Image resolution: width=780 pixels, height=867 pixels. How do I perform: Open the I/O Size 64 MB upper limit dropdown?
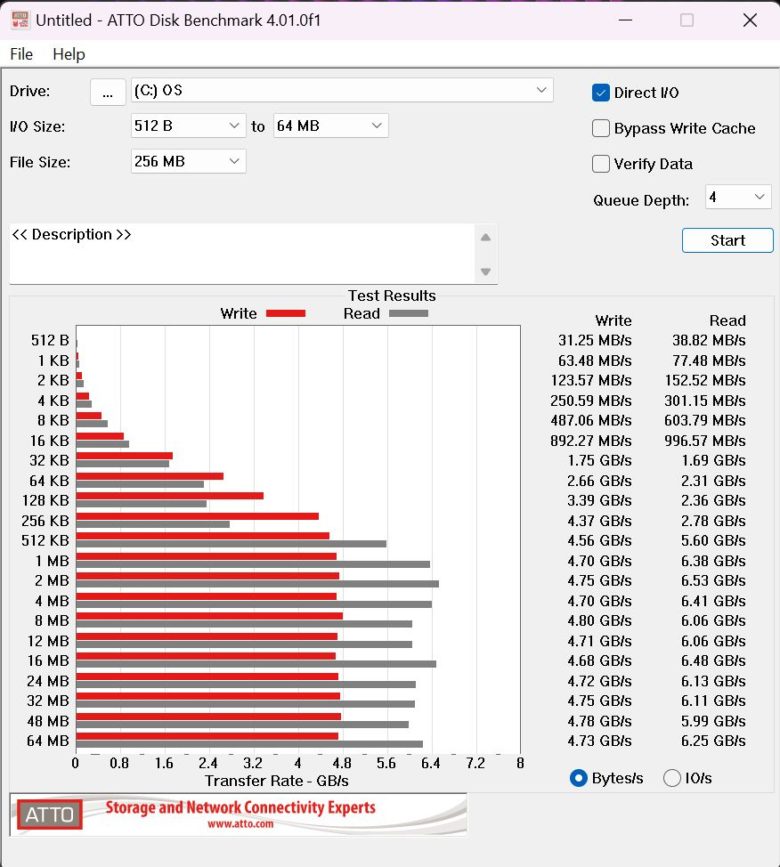(331, 126)
